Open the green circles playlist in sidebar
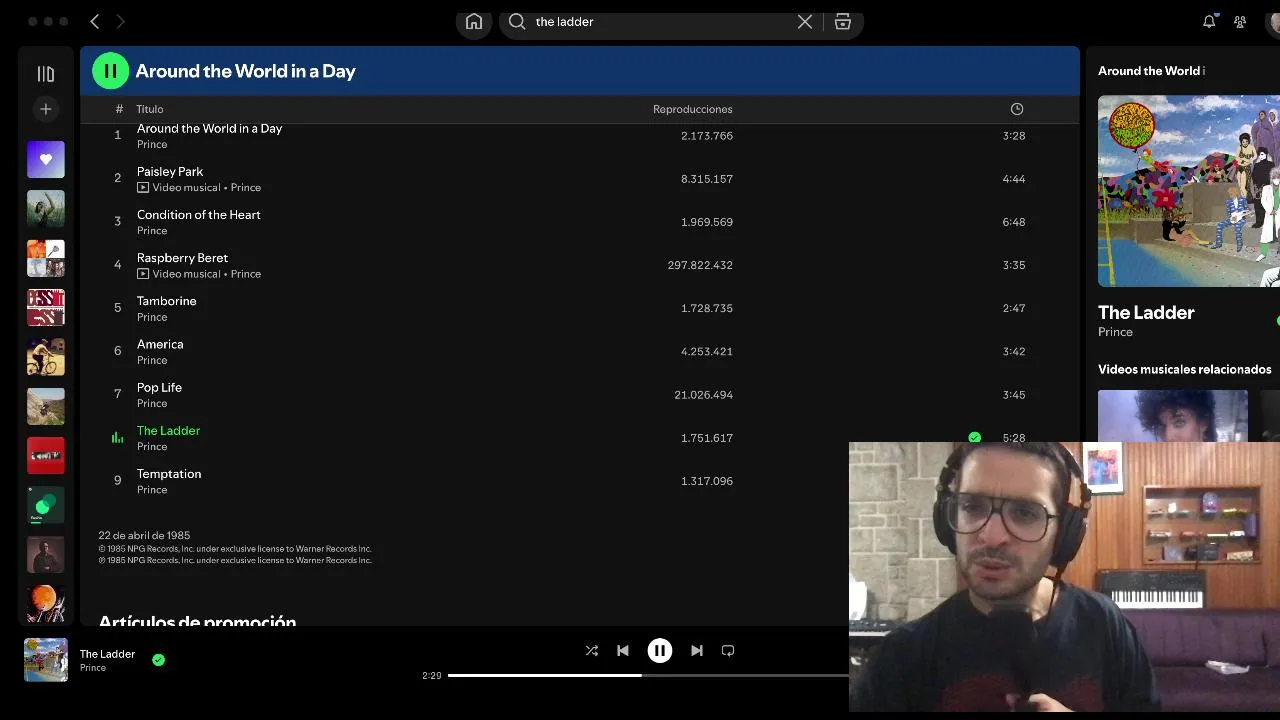1280x720 pixels. 46,505
